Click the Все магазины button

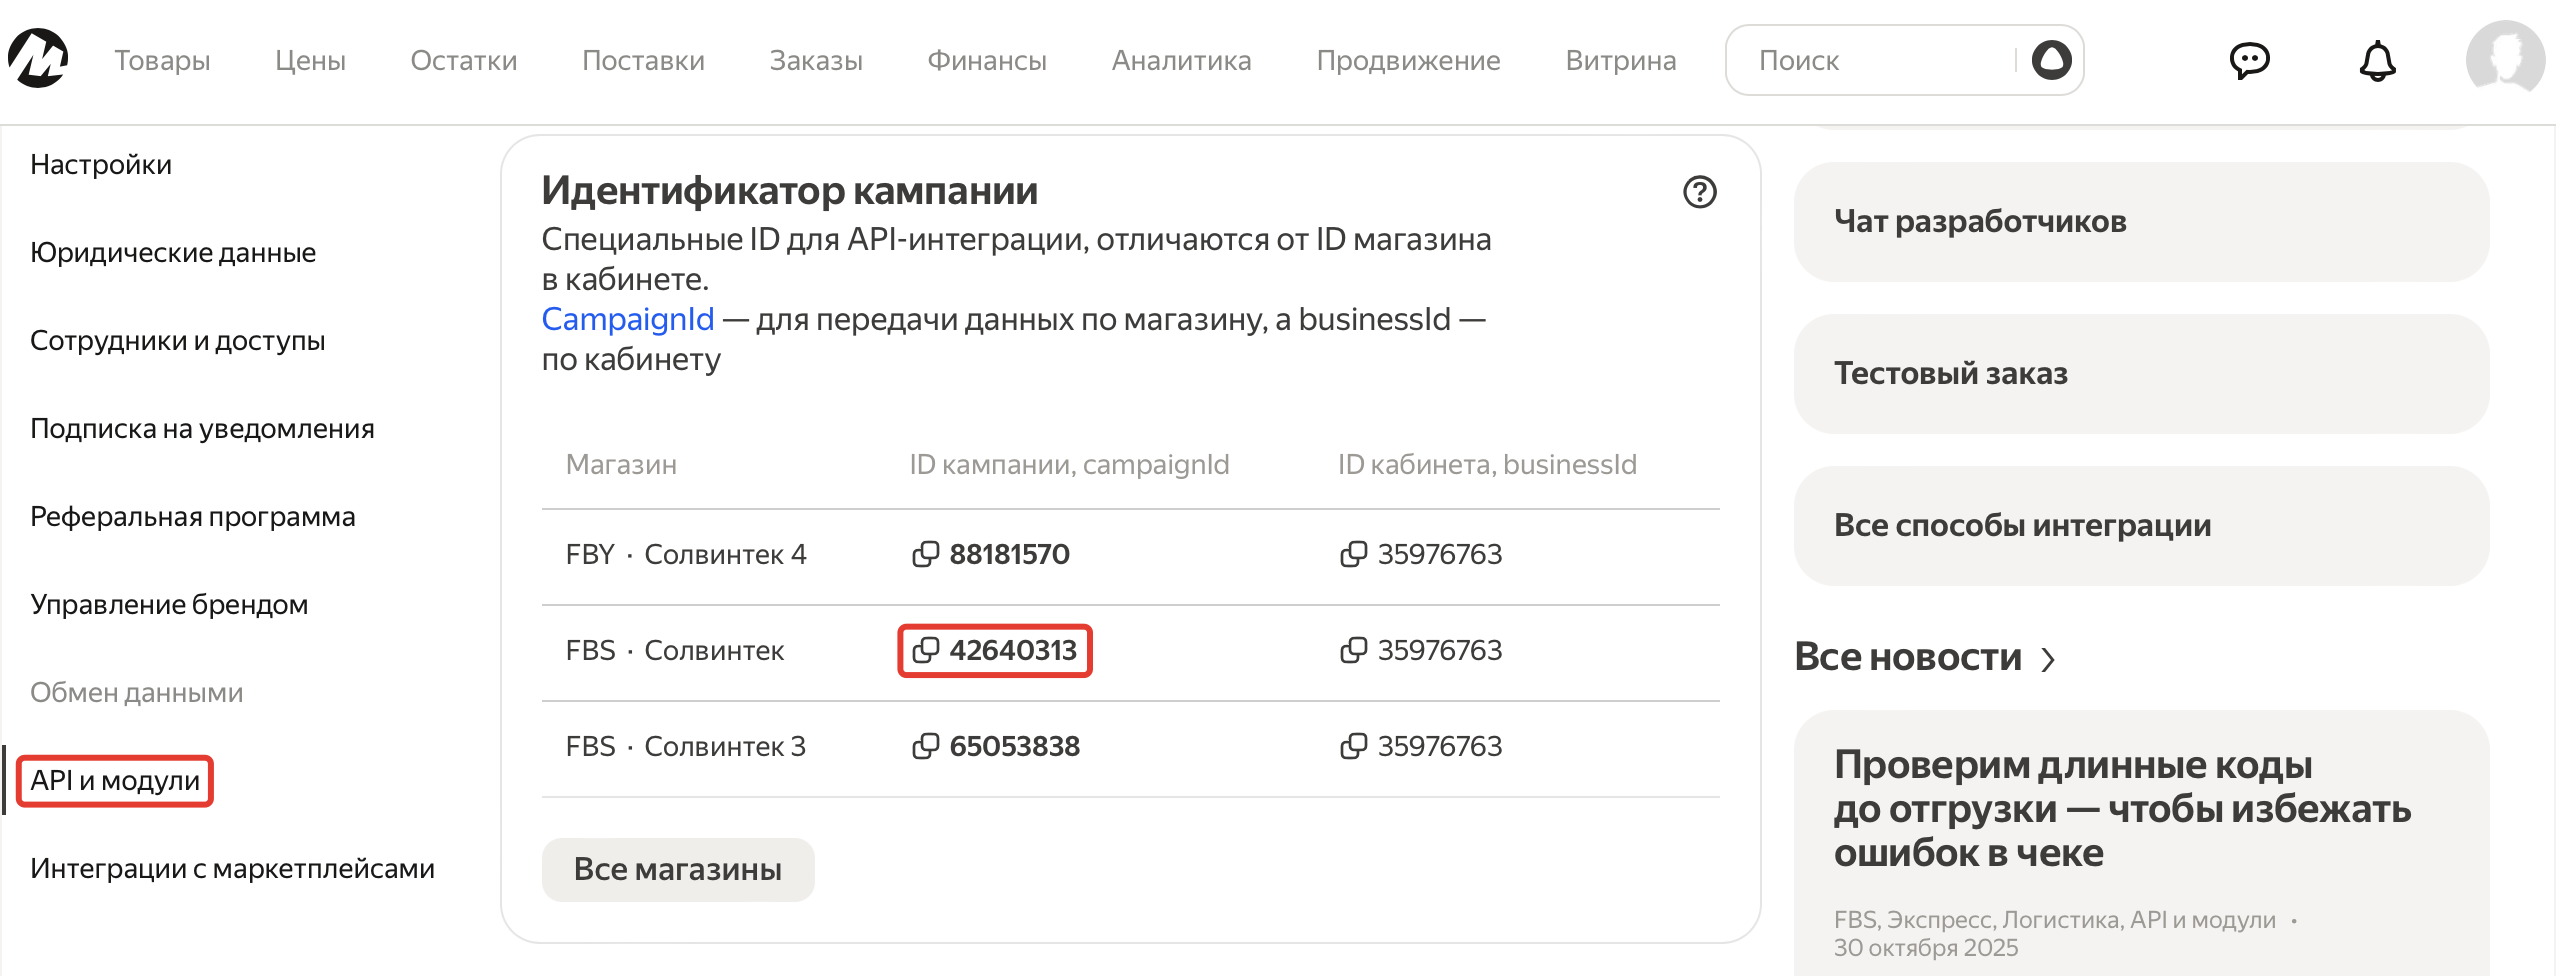pyautogui.click(x=677, y=869)
